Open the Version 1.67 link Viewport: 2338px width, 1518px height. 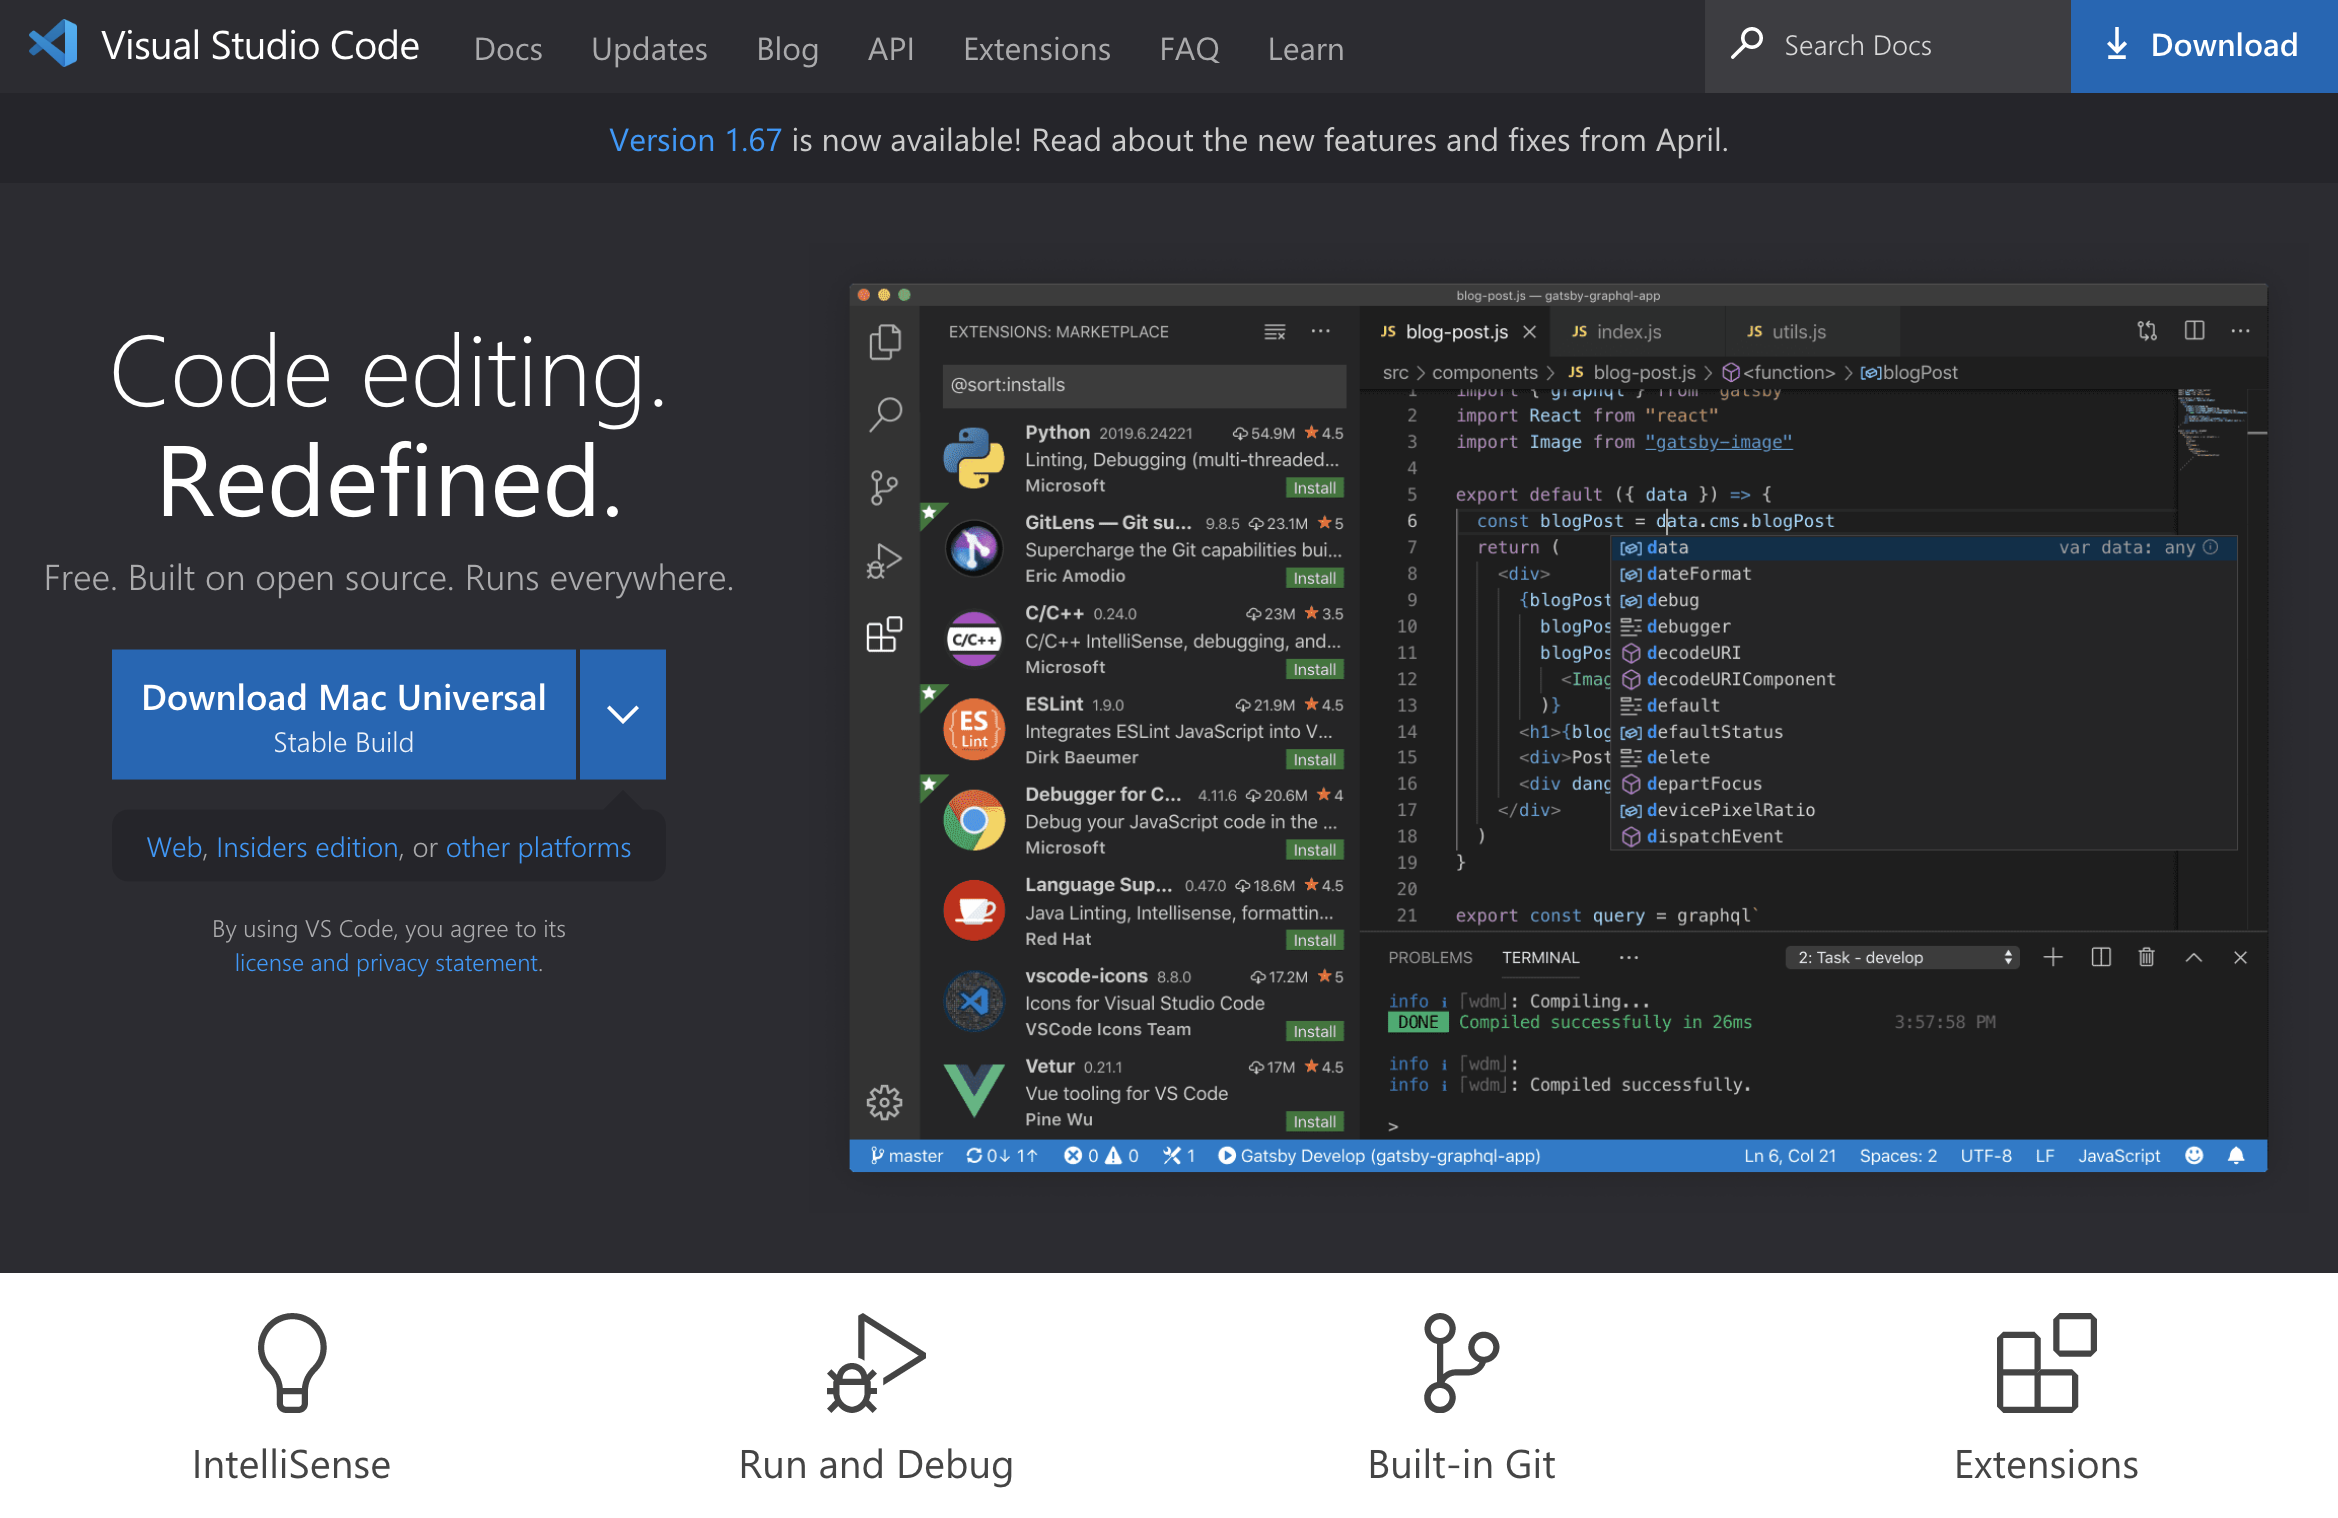point(694,140)
